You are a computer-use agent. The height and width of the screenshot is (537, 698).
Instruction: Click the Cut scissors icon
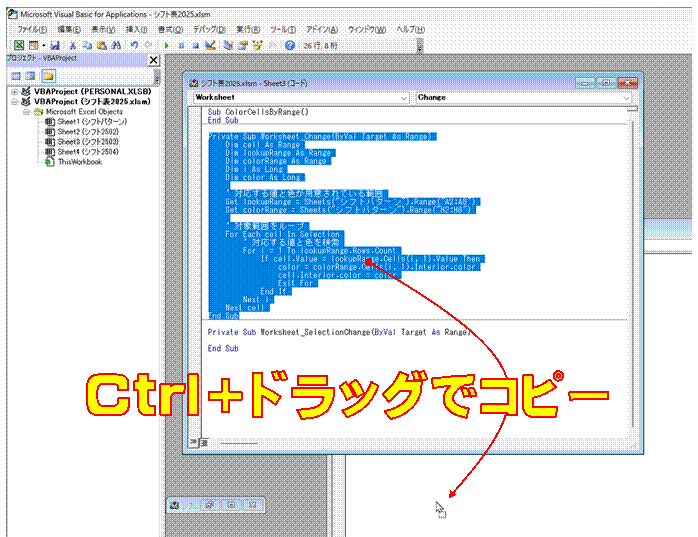pos(73,45)
